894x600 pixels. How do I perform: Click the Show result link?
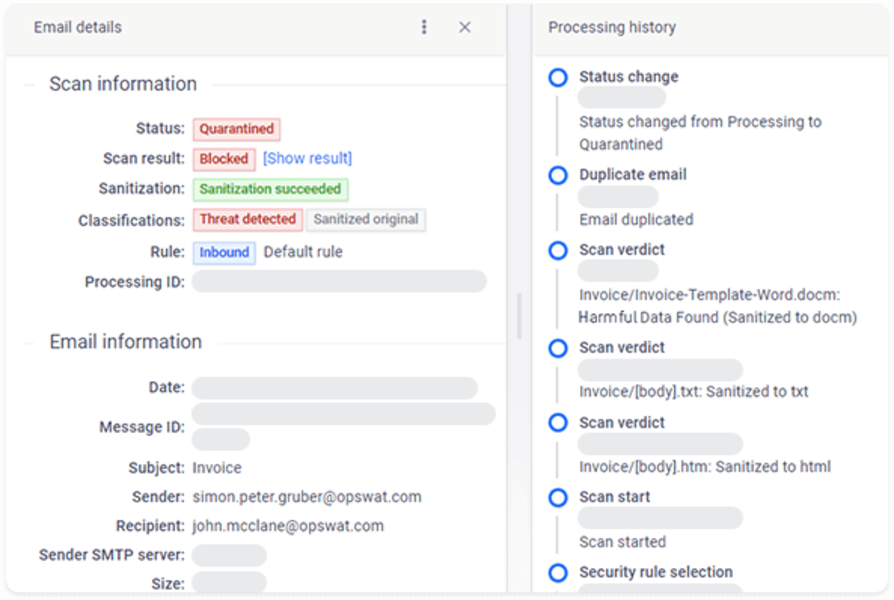click(x=307, y=158)
